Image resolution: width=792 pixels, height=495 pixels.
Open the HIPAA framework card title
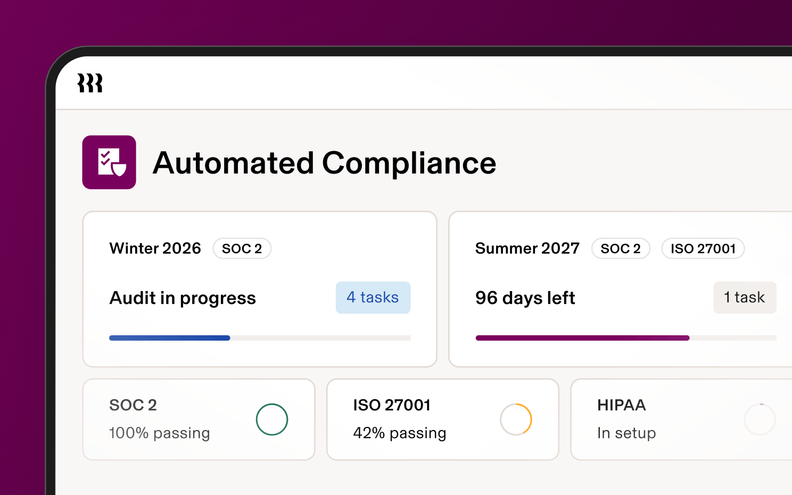tap(621, 405)
